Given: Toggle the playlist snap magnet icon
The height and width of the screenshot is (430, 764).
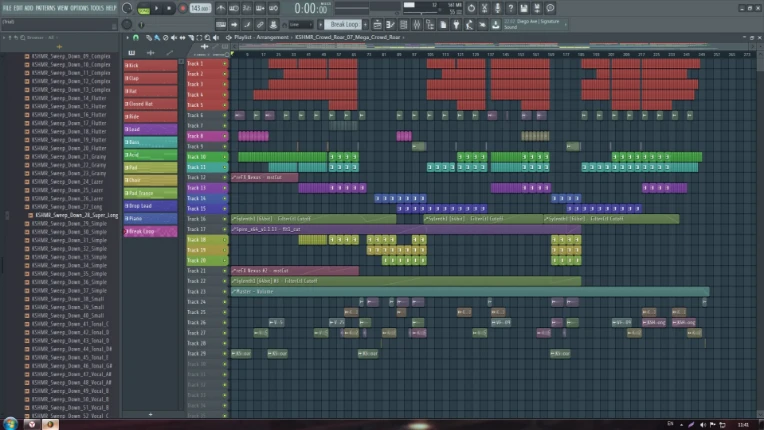Looking at the screenshot, I should (136, 37).
